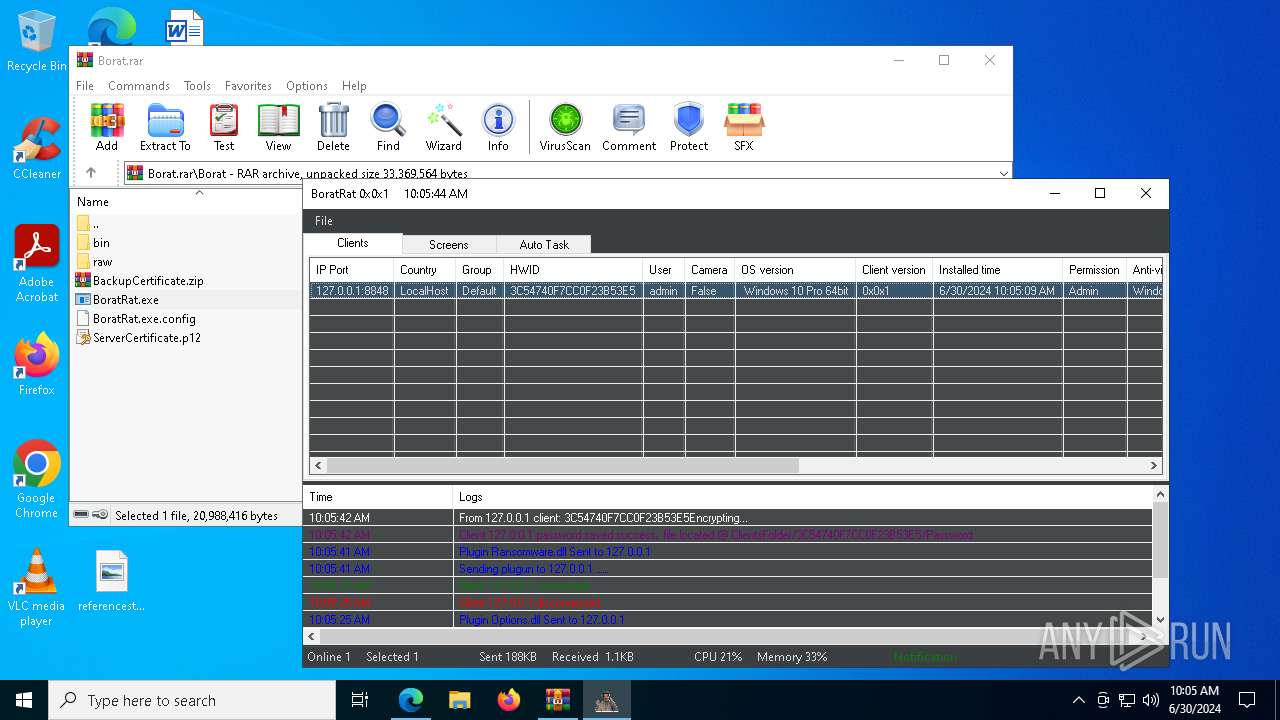
Task: Open the Favorites menu in WinRAR
Action: coord(248,86)
